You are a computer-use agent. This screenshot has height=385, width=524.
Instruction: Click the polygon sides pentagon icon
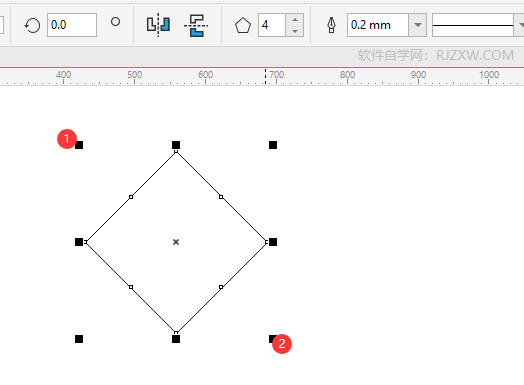pos(243,25)
